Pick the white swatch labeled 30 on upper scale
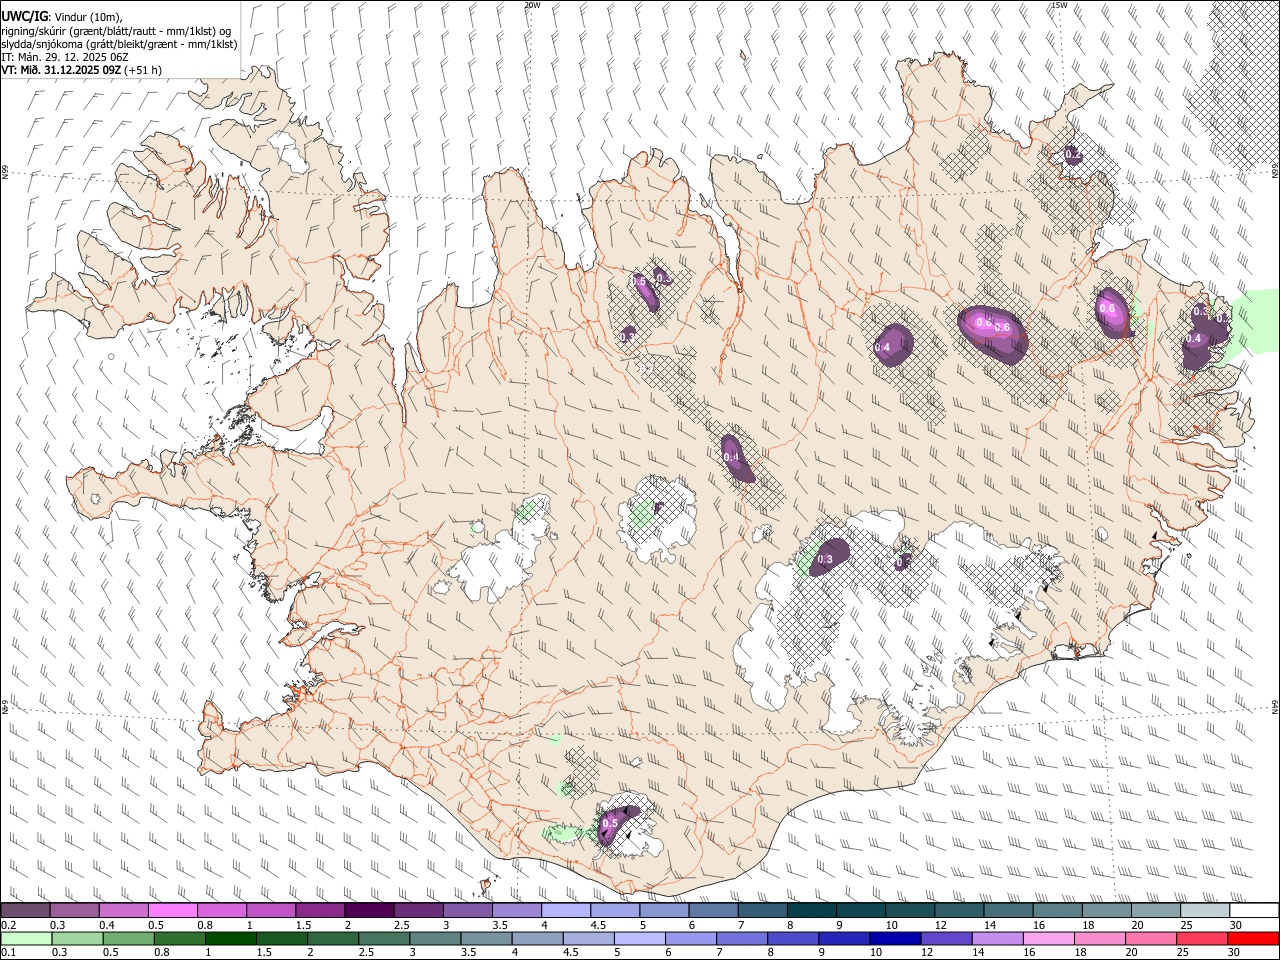This screenshot has width=1280, height=960. (1254, 910)
